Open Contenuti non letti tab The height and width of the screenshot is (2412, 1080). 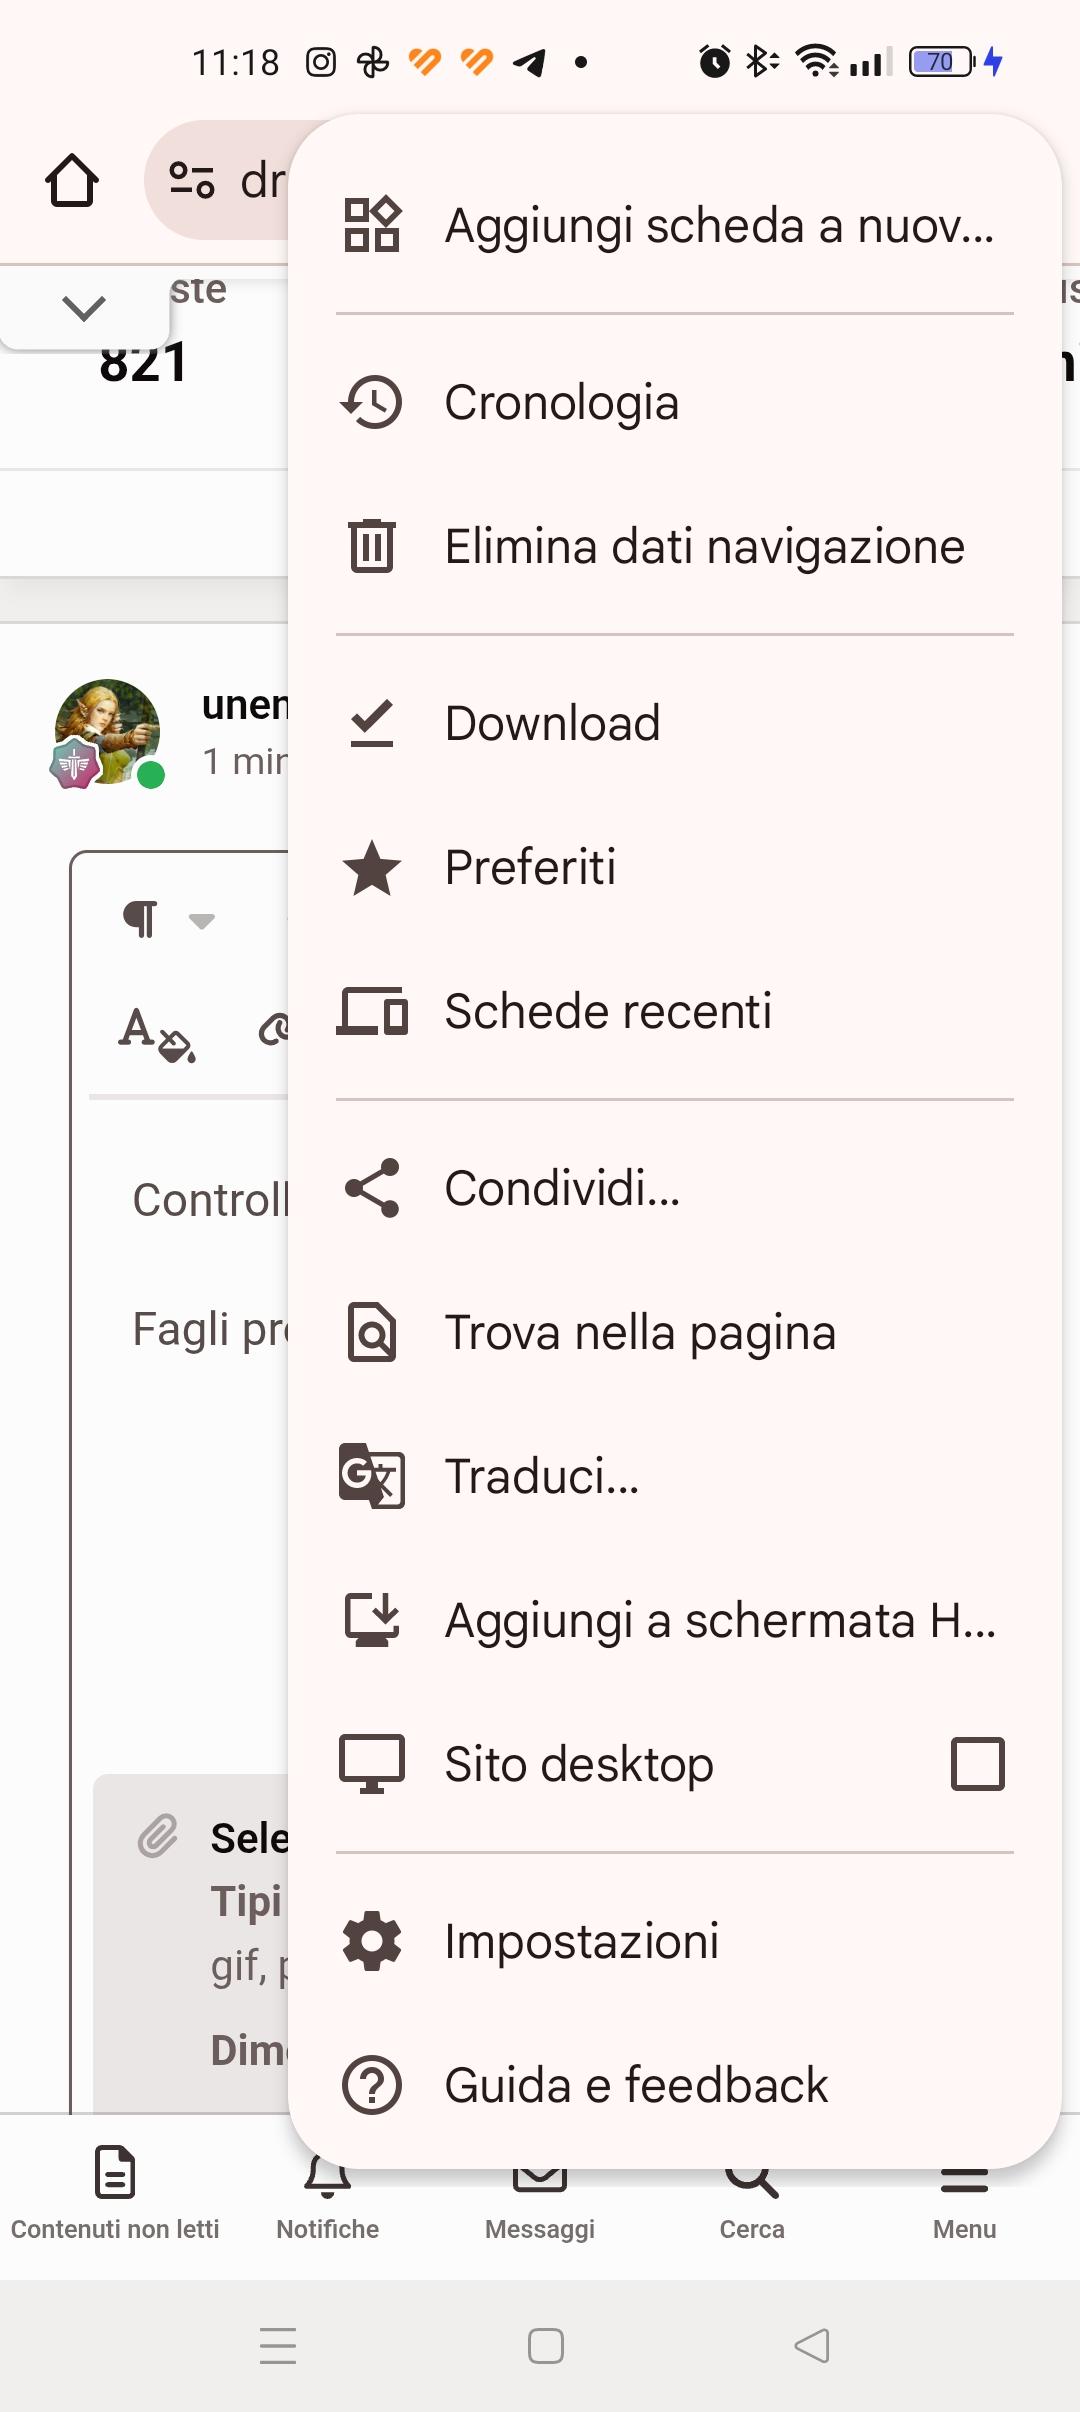[115, 2190]
